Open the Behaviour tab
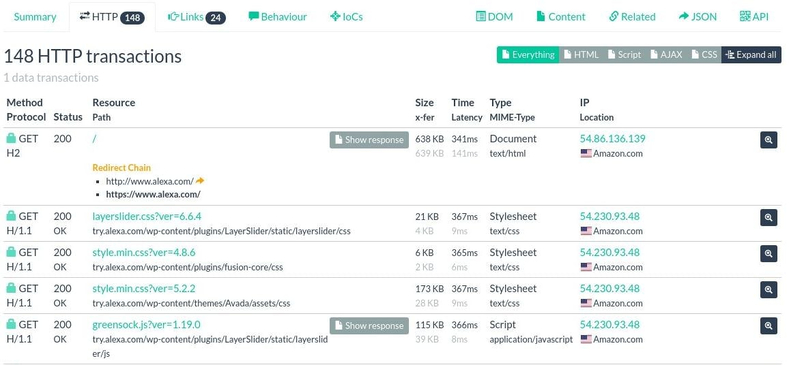Viewport: 789px width, 365px height. [x=277, y=17]
